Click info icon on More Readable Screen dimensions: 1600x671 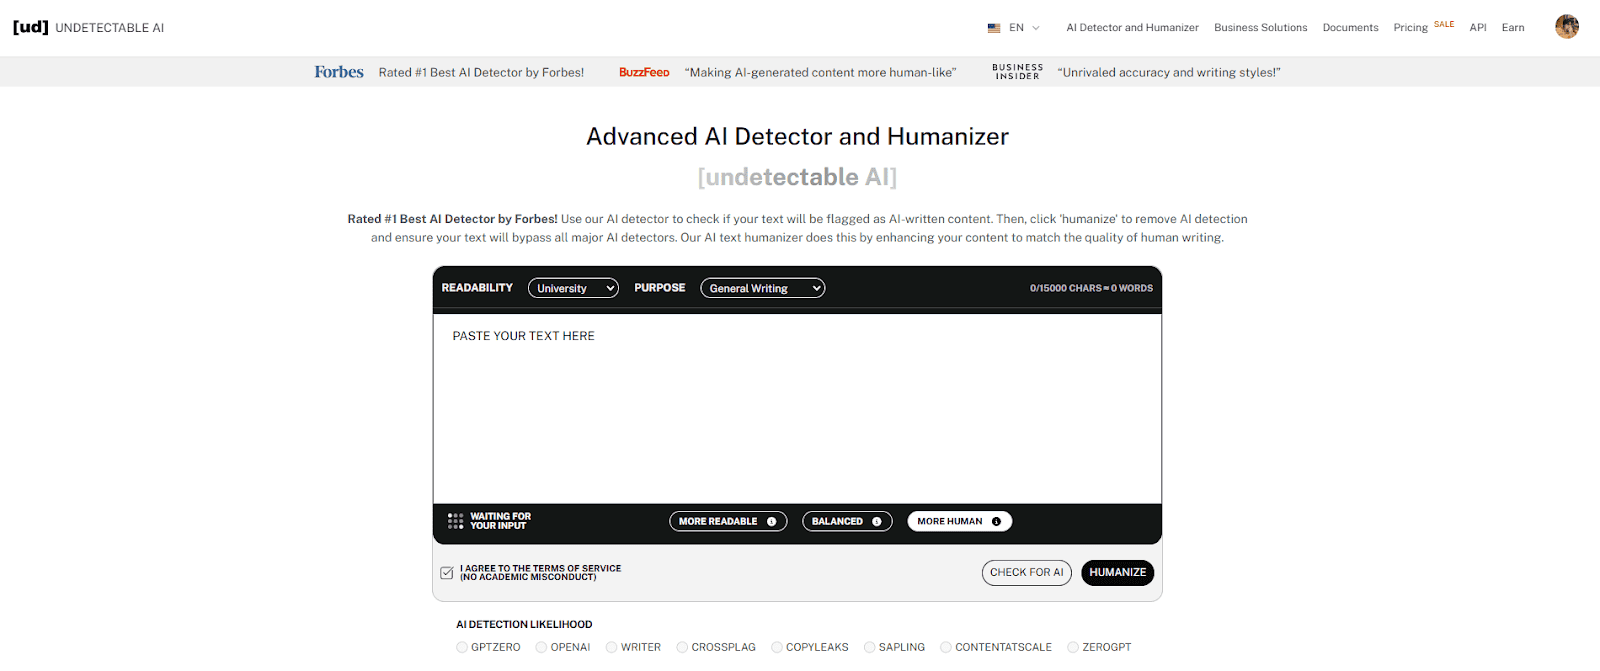click(771, 521)
